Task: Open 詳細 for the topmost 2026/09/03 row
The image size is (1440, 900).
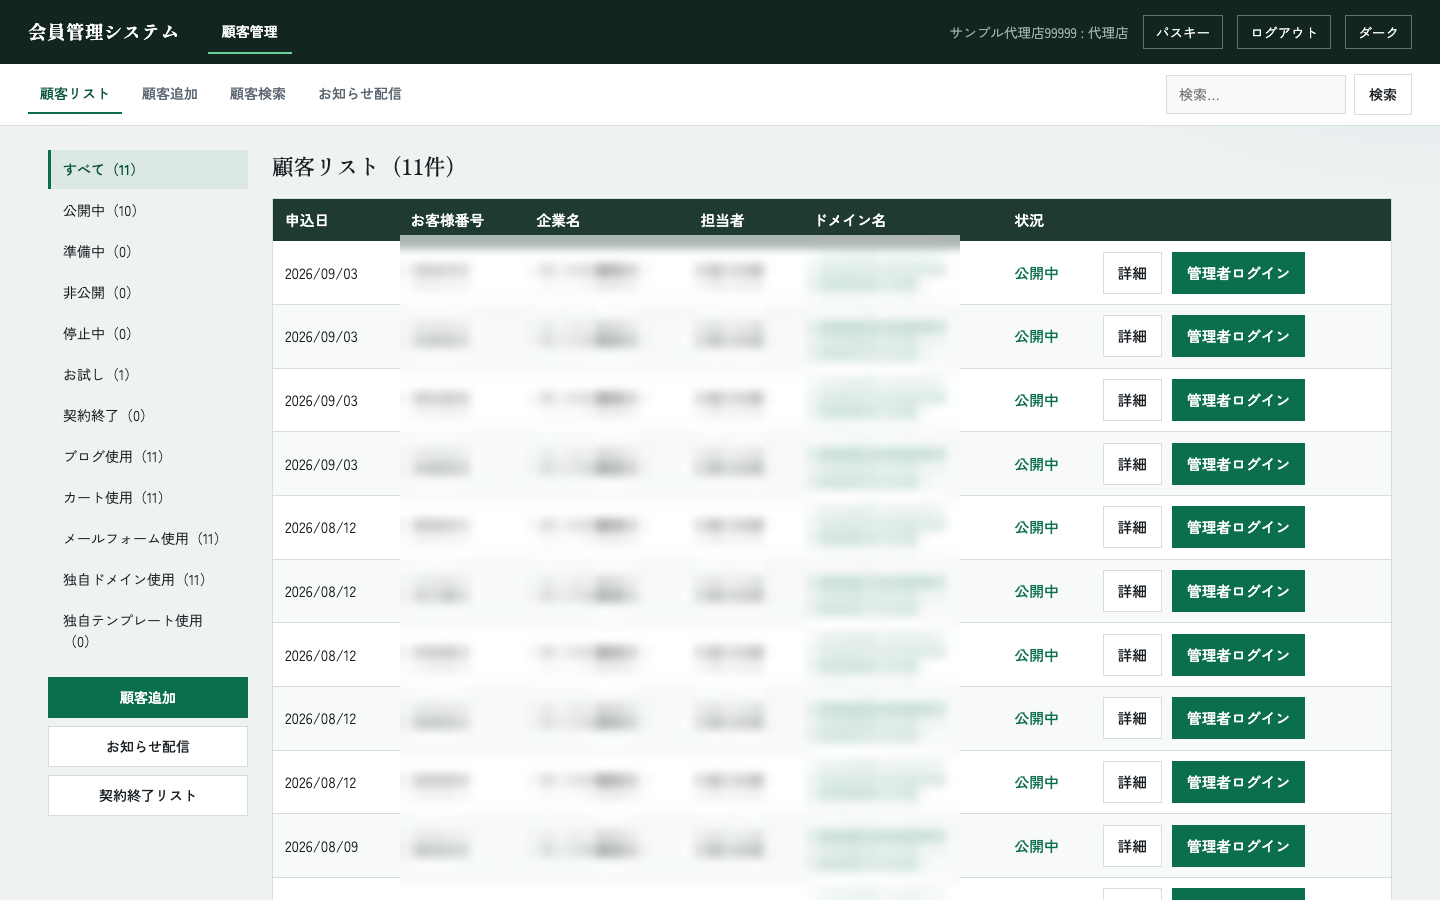Action: click(1132, 273)
